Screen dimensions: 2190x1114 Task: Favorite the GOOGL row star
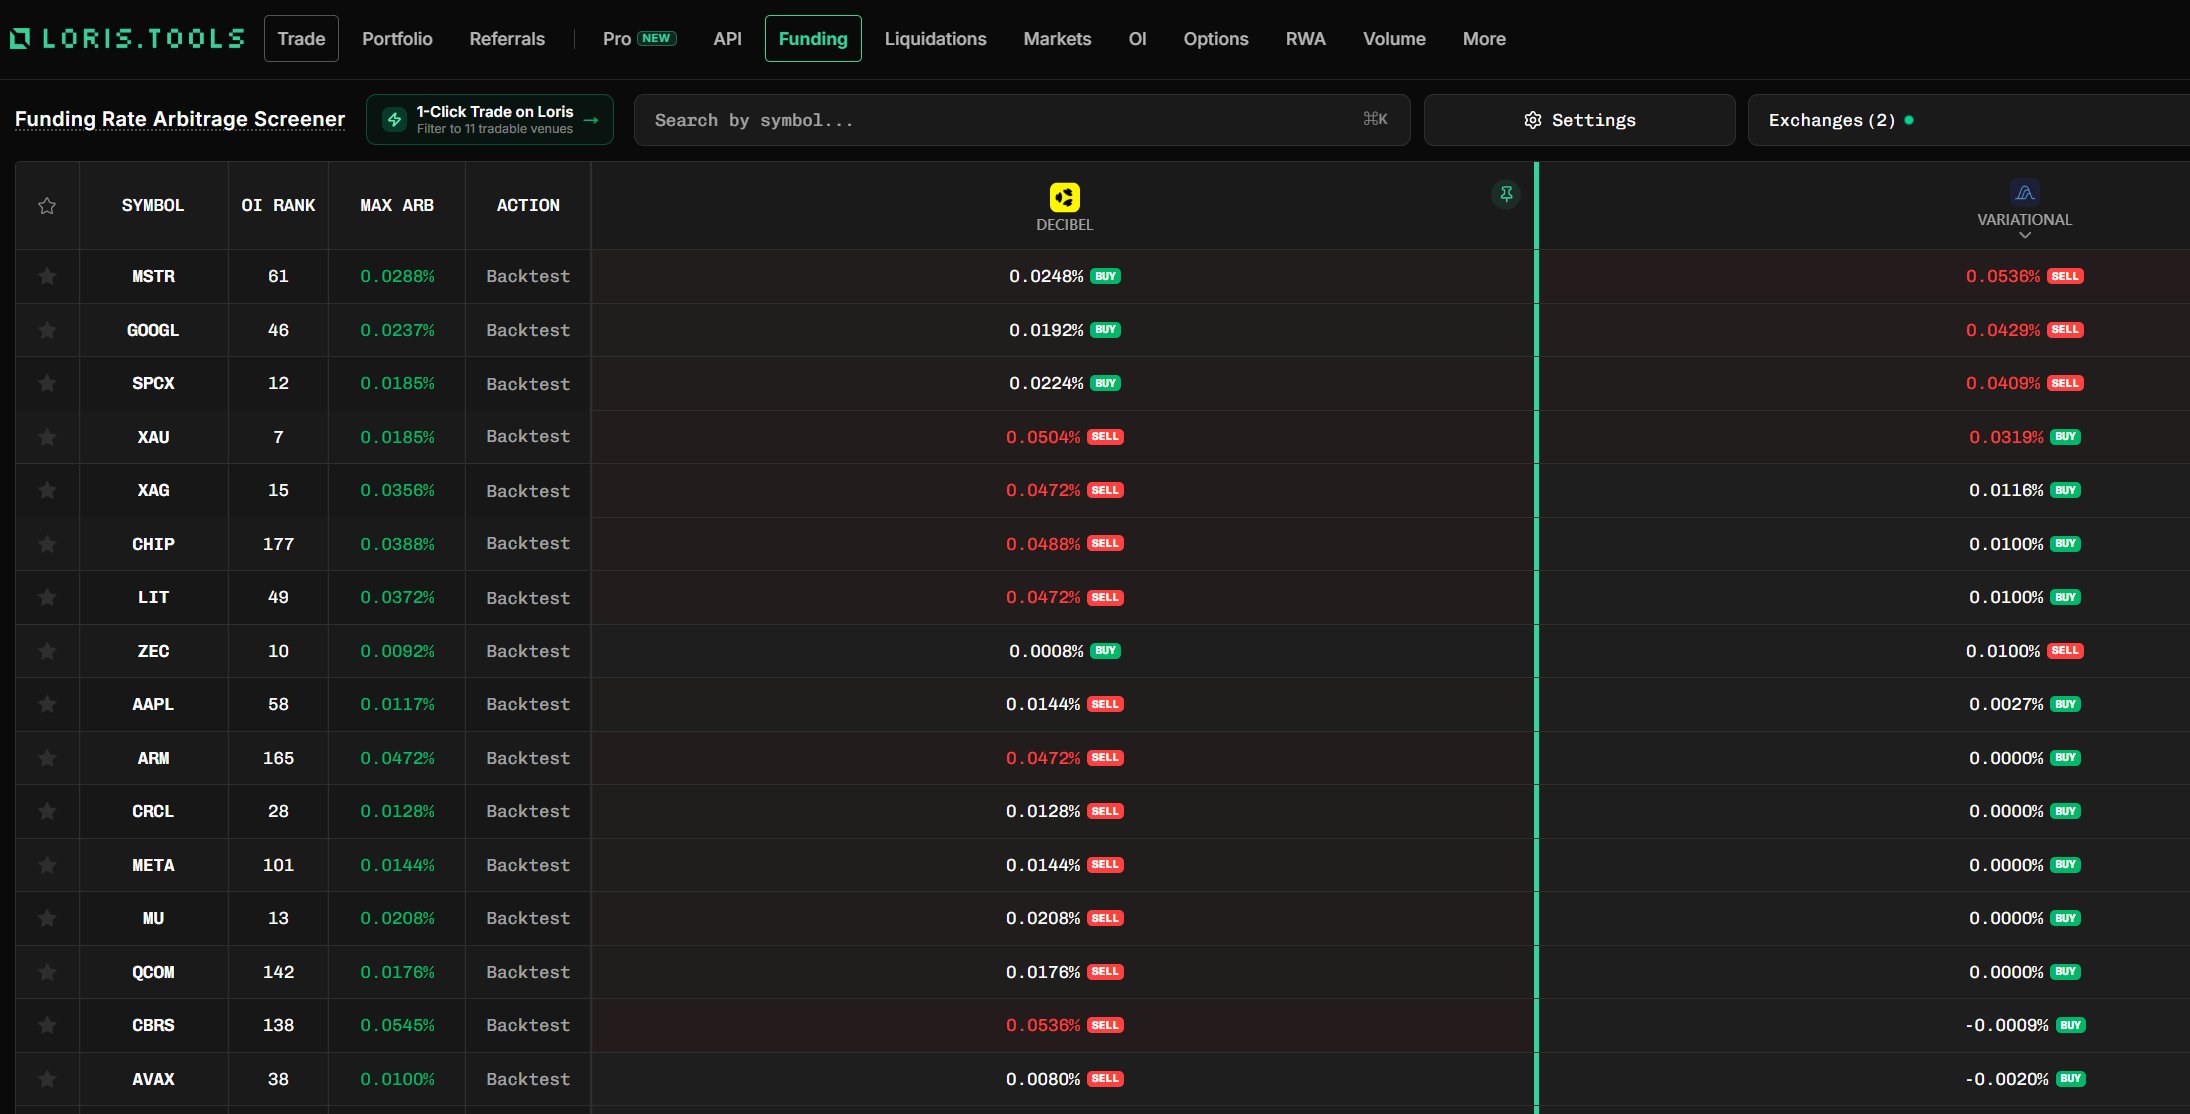[47, 330]
